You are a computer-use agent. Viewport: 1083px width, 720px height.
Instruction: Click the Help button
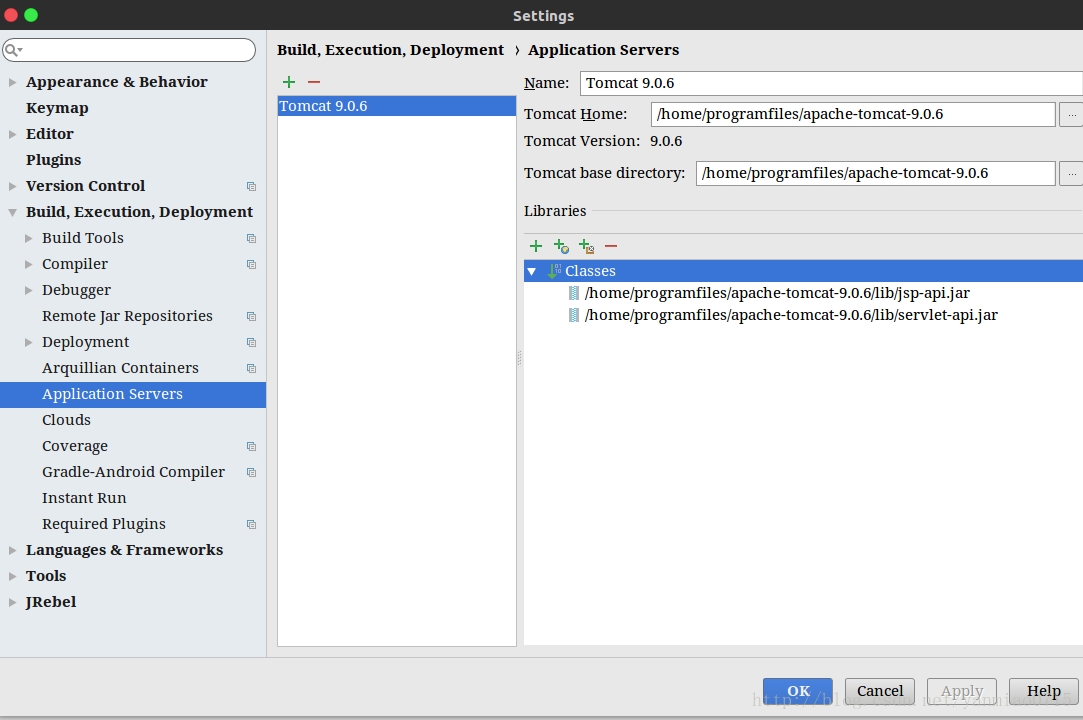1044,691
